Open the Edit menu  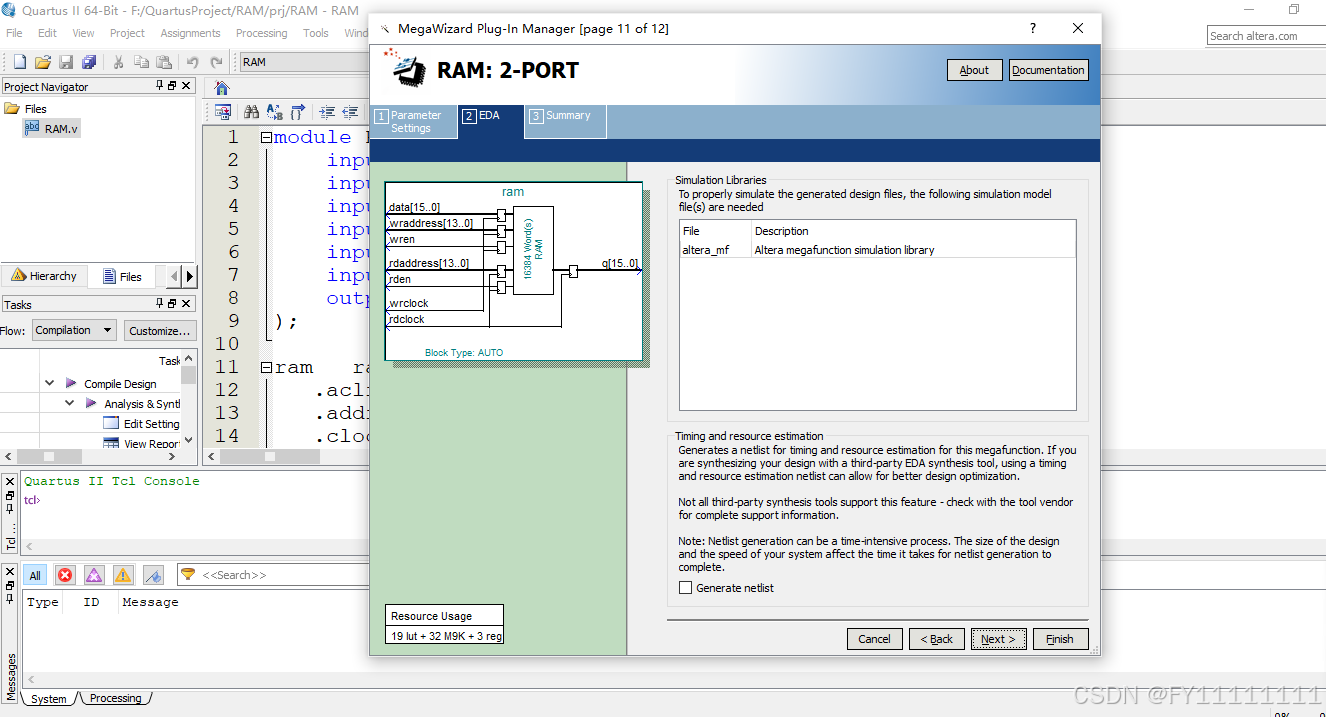coord(47,33)
